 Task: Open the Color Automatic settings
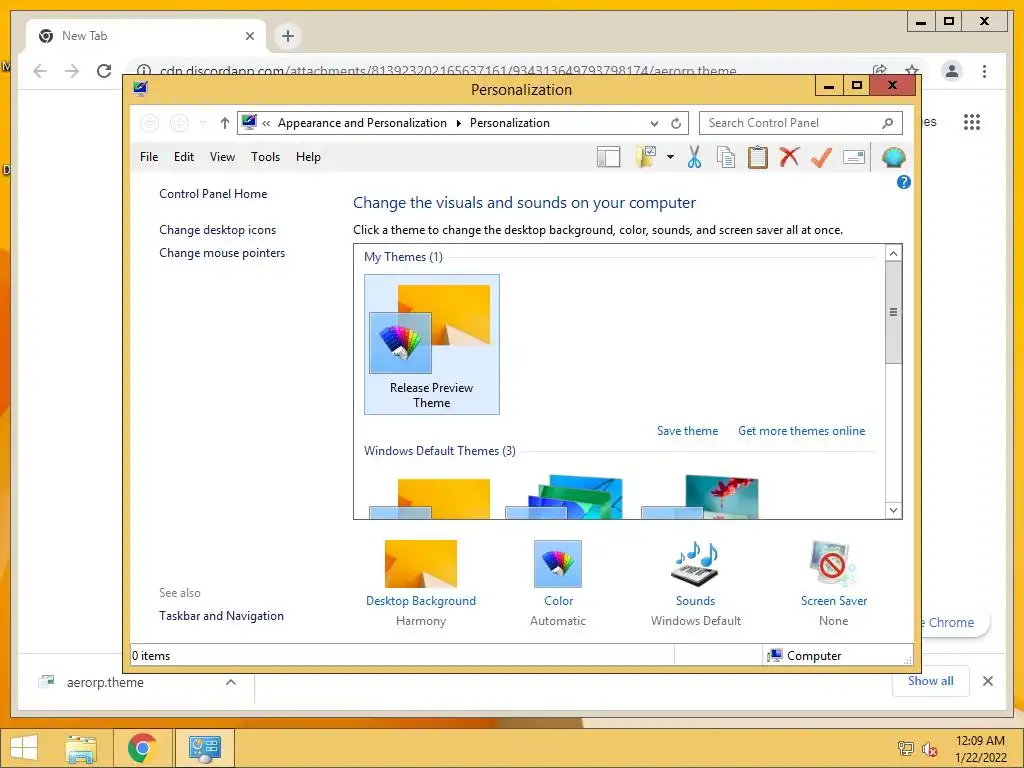(x=558, y=583)
